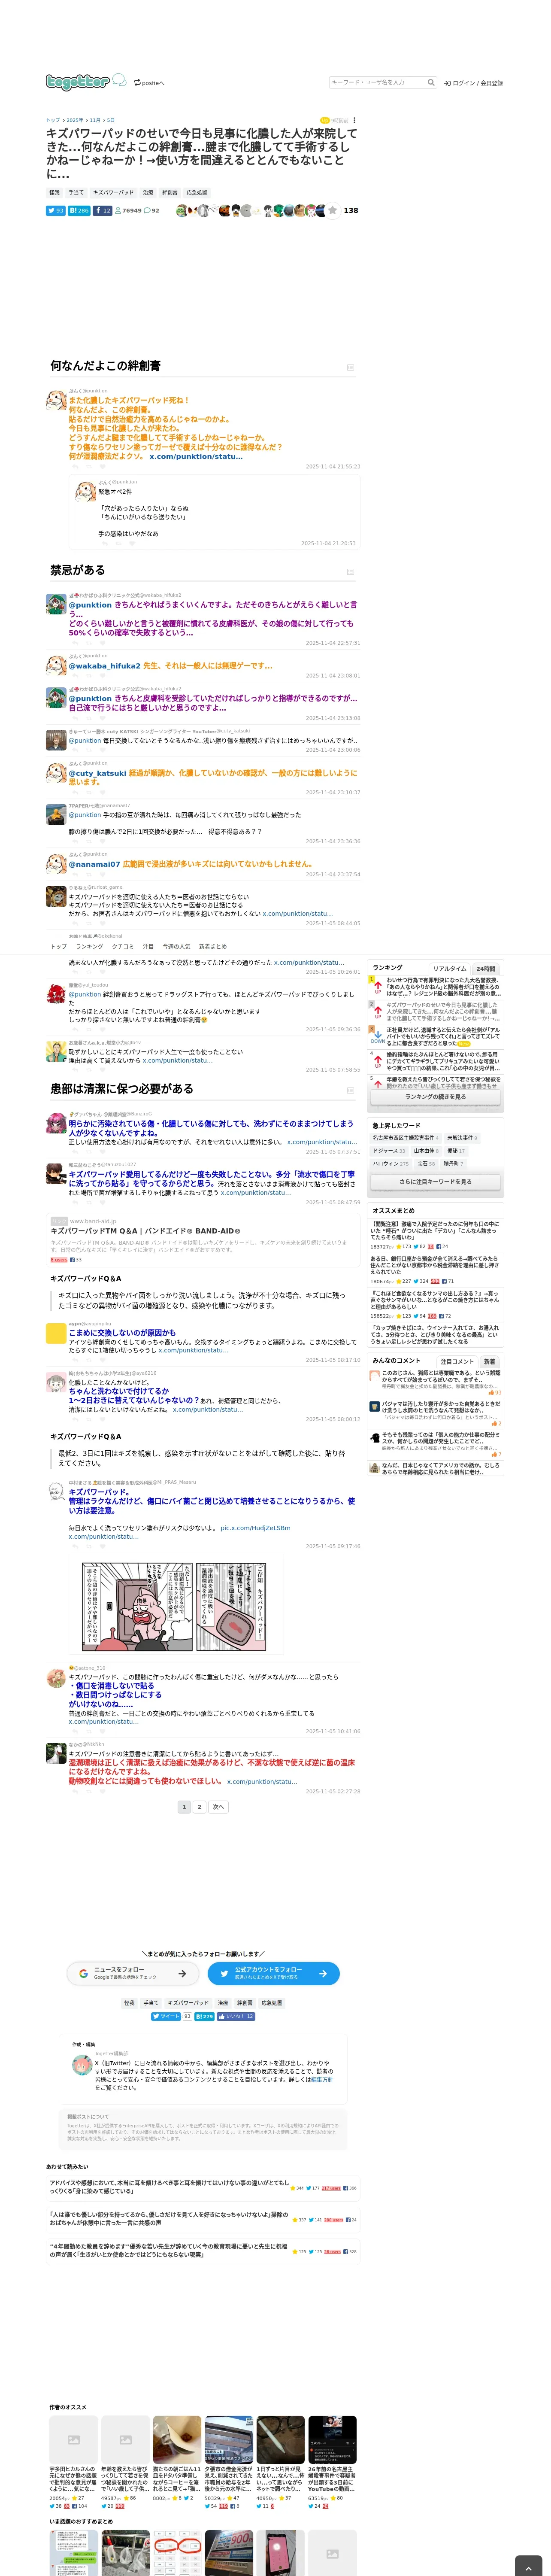Image resolution: width=551 pixels, height=2576 pixels.
Task: Open ログイン / 会員登録
Action: (474, 83)
